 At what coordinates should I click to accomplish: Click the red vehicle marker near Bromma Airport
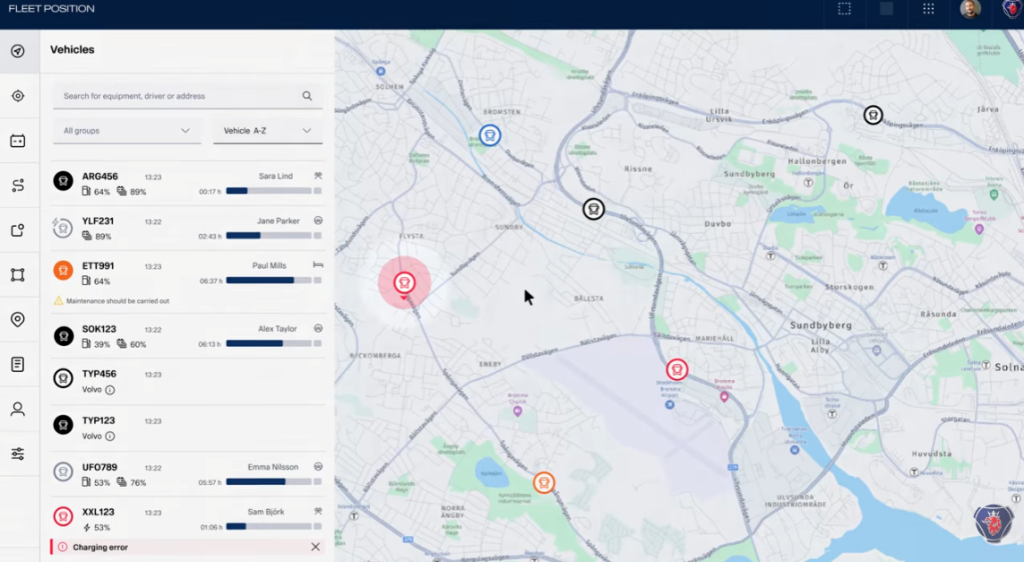677,369
